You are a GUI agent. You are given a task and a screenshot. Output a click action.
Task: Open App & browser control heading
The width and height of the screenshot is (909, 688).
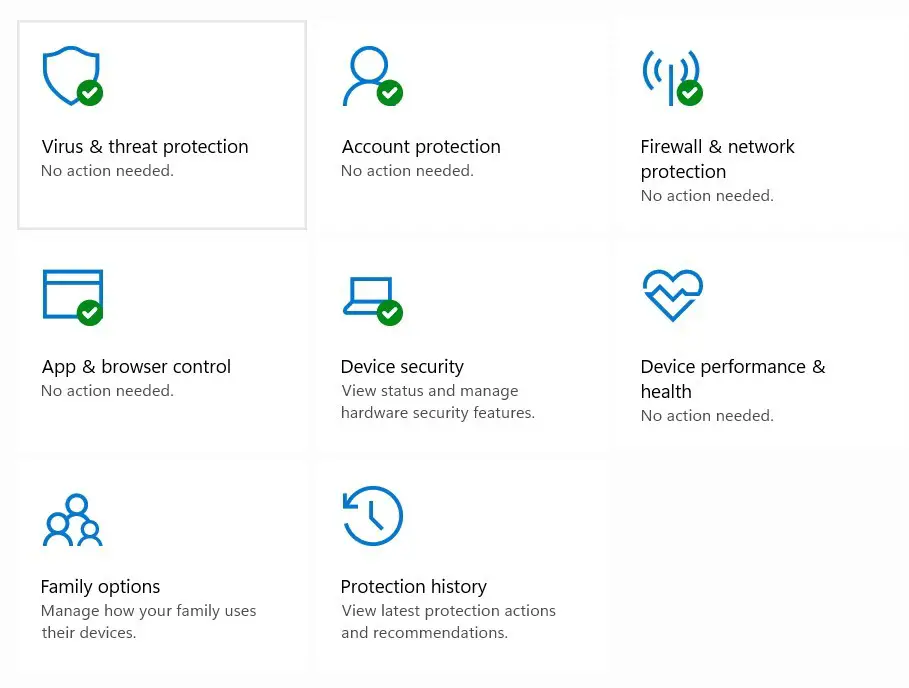[x=136, y=367]
